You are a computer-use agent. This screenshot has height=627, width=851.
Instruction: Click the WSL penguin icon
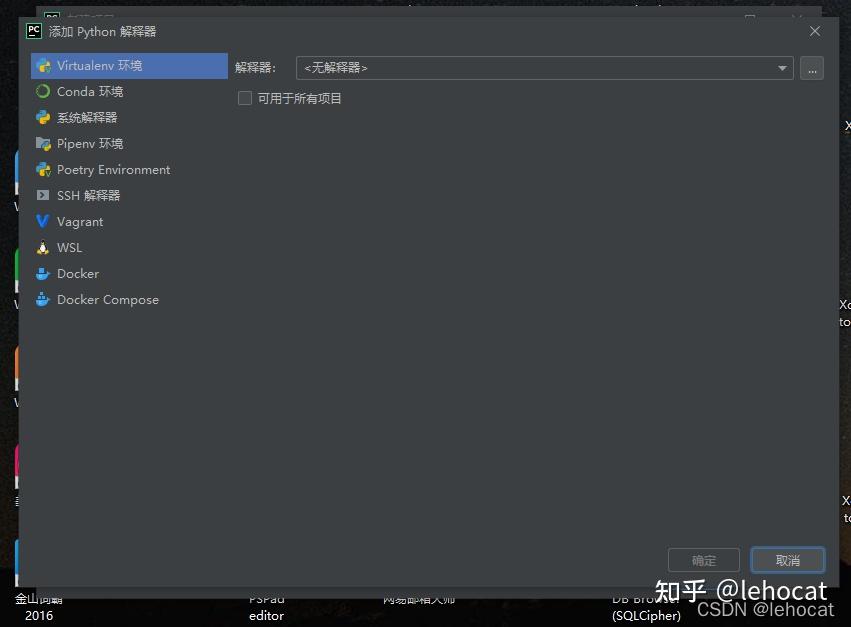42,248
